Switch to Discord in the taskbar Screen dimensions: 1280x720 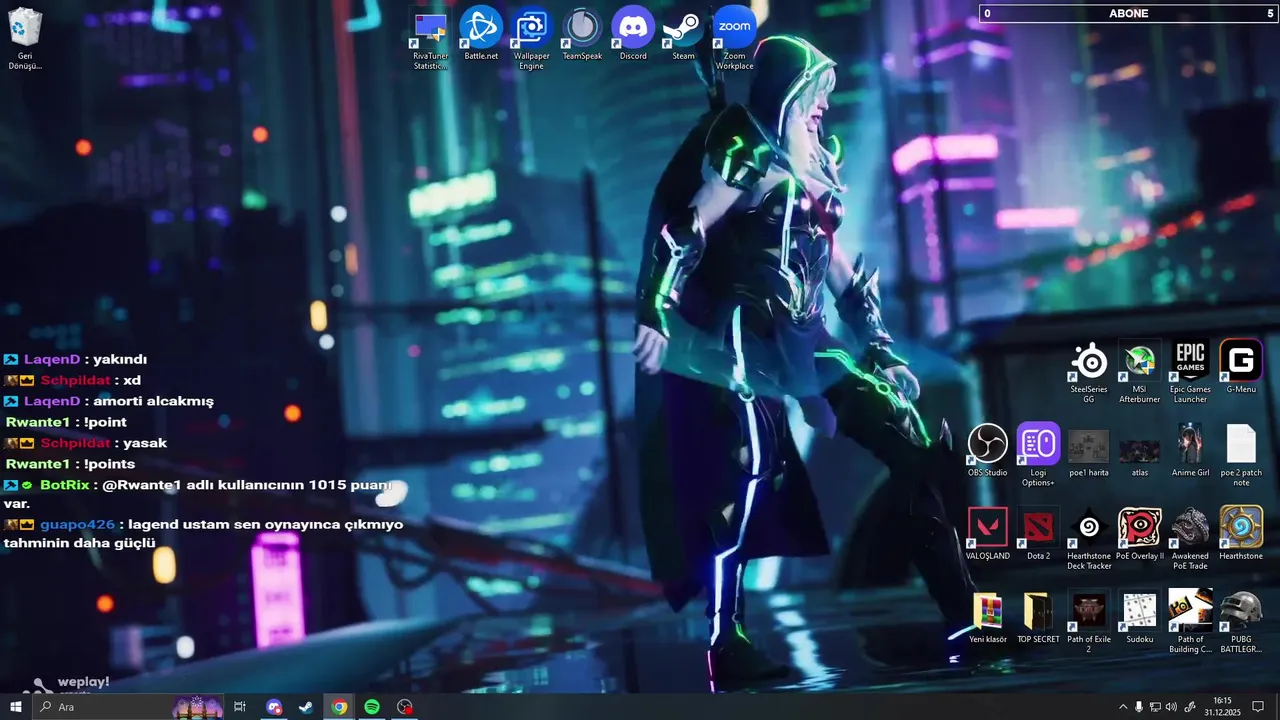coord(274,707)
